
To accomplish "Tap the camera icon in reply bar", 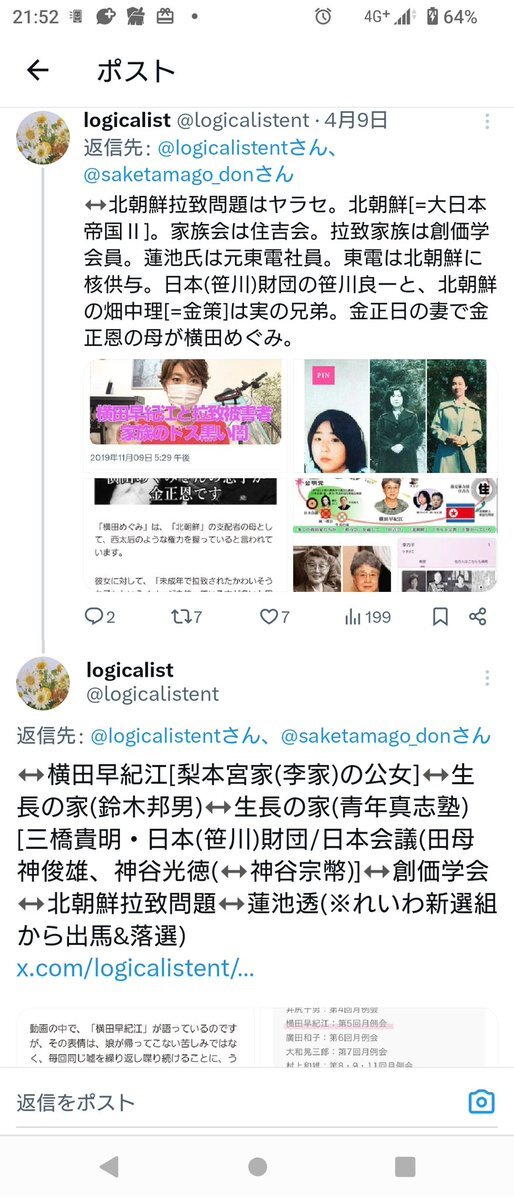I will tap(481, 1102).
